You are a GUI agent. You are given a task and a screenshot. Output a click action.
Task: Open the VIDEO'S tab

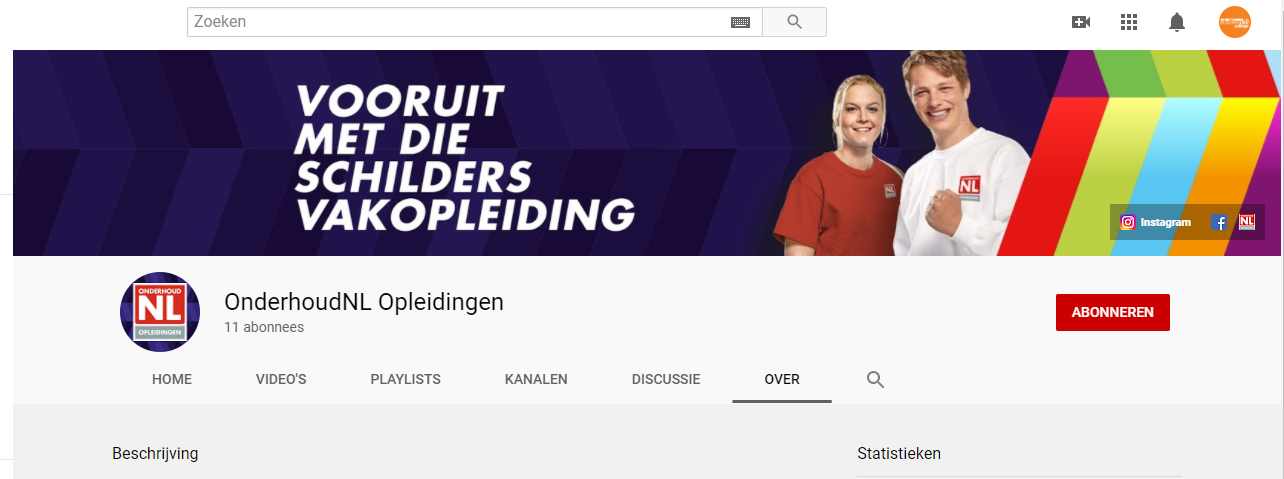pyautogui.click(x=281, y=380)
